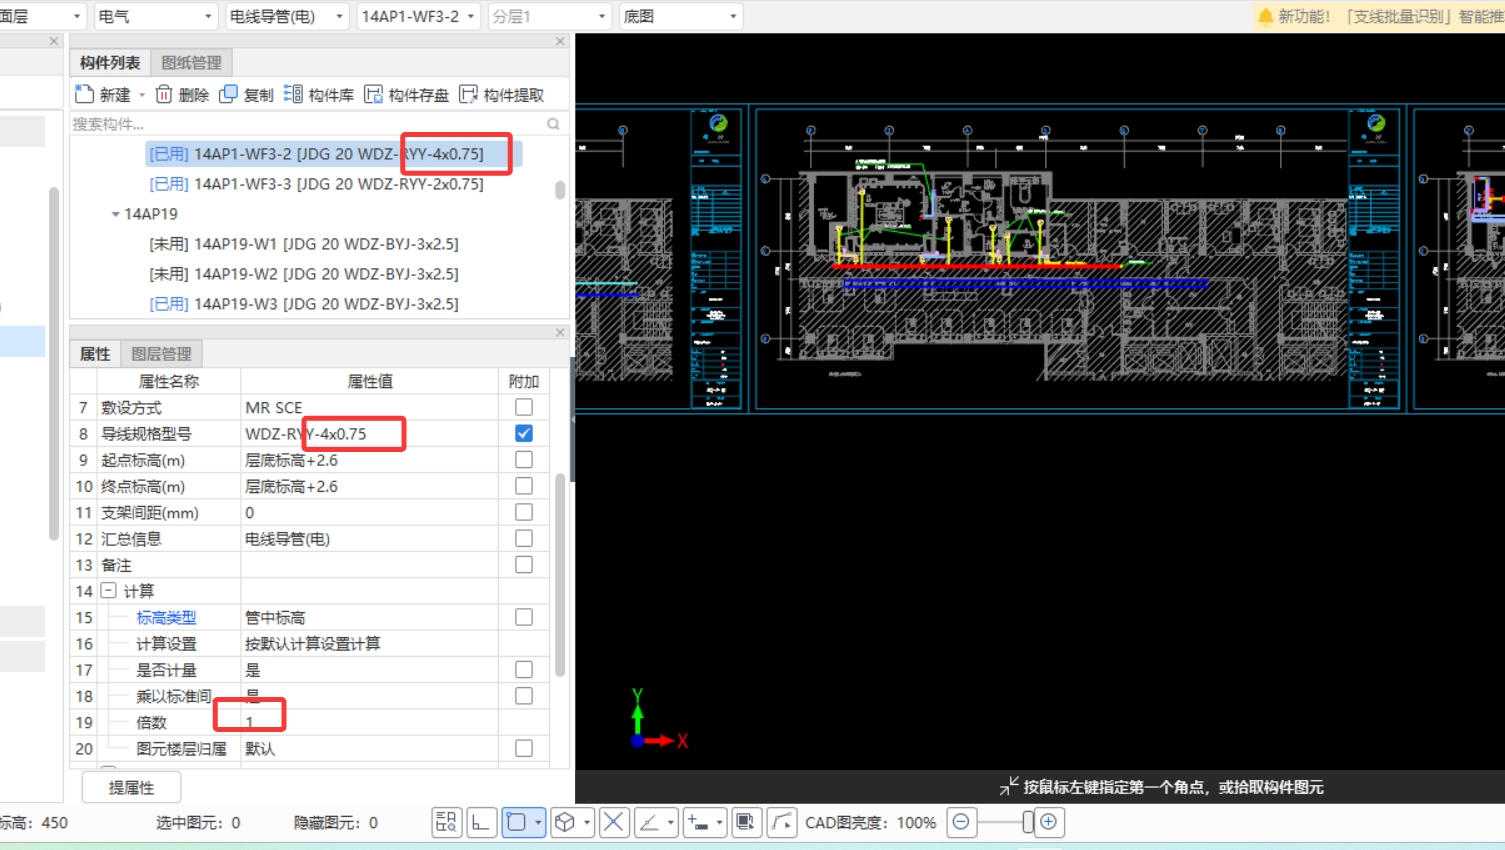Switch to the 图纸管理 tab
This screenshot has height=850, width=1505.
tap(191, 62)
